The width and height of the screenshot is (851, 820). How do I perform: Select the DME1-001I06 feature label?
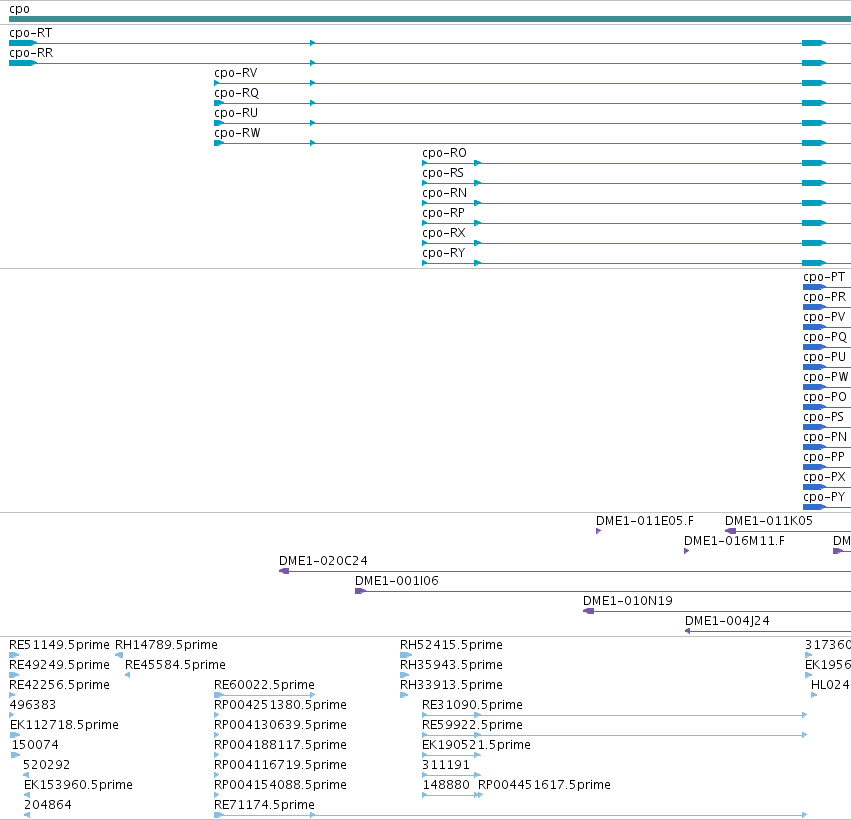point(397,582)
